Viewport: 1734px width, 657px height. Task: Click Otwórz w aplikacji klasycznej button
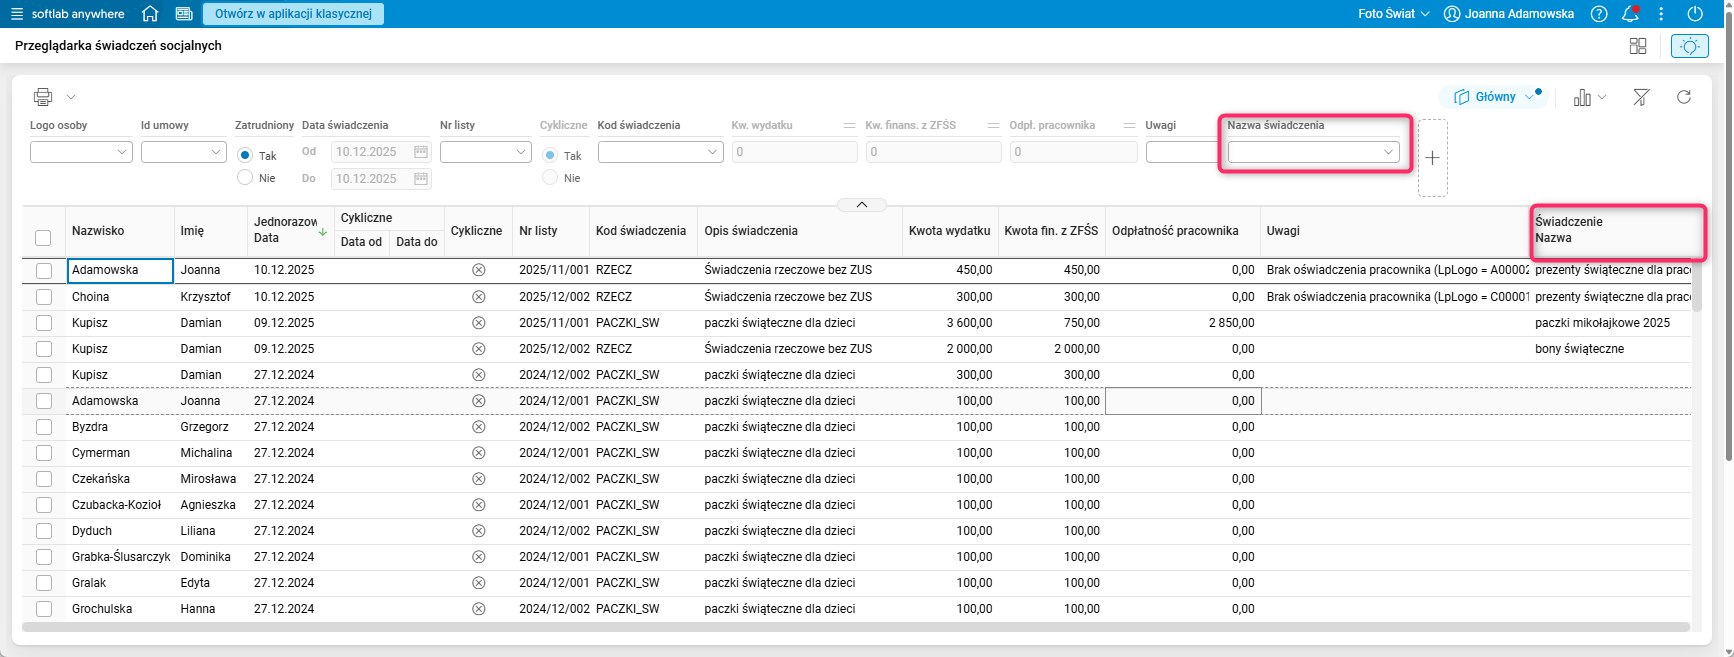pyautogui.click(x=293, y=14)
